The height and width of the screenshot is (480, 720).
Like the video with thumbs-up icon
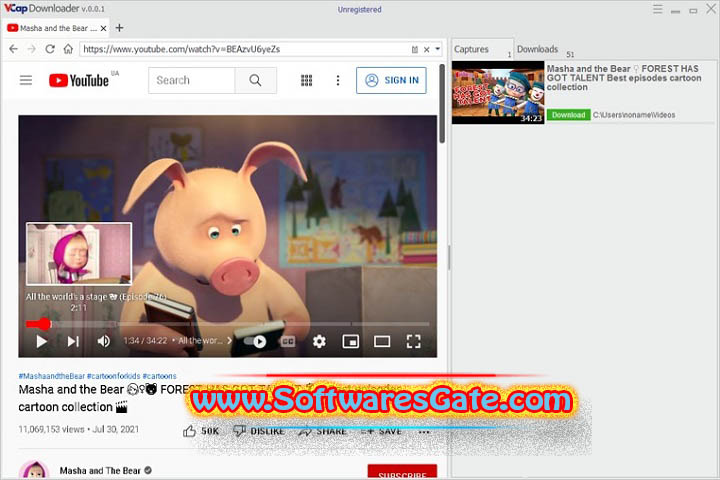(190, 431)
